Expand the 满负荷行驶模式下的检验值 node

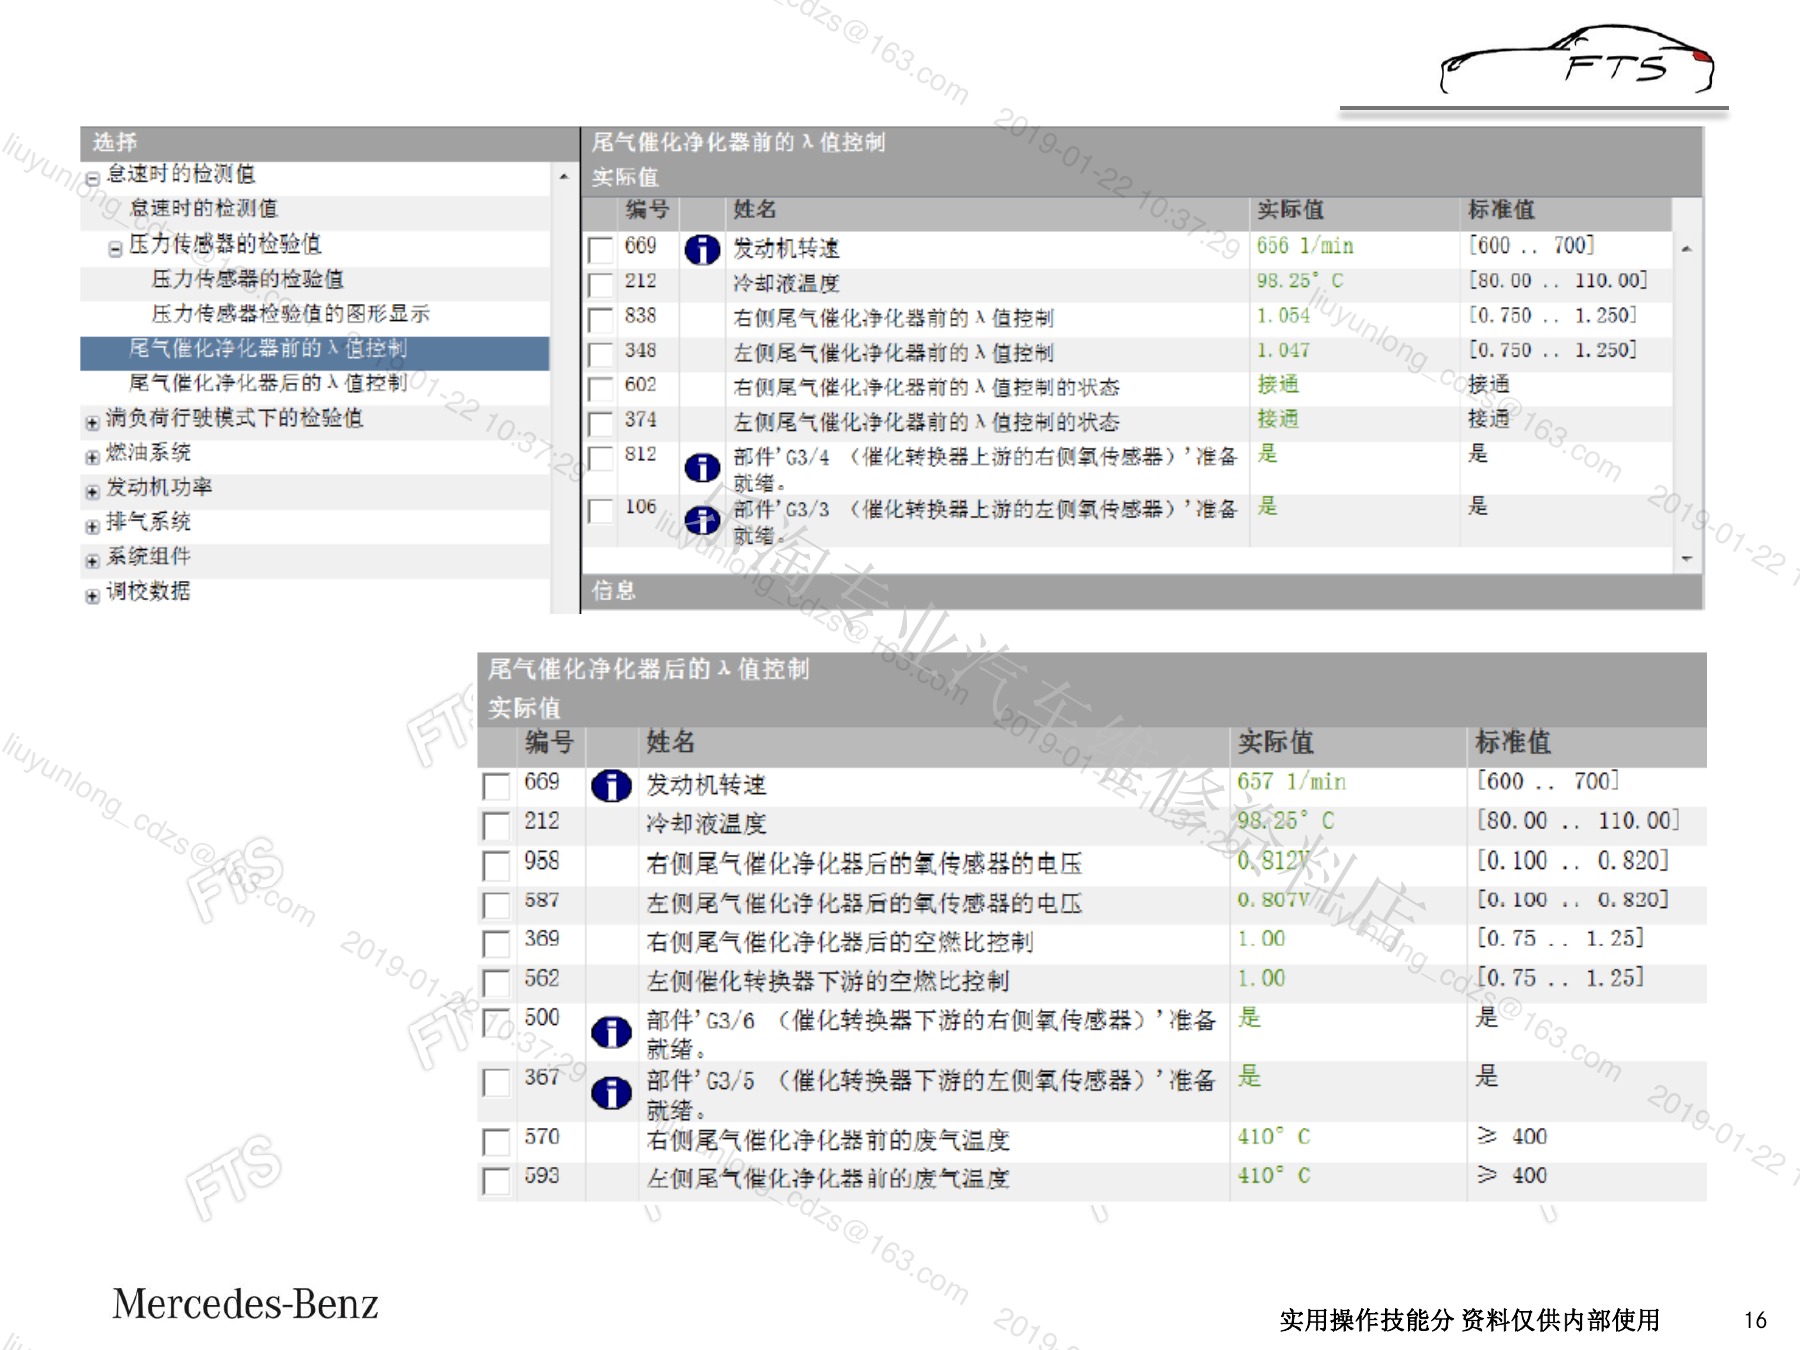click(x=92, y=423)
